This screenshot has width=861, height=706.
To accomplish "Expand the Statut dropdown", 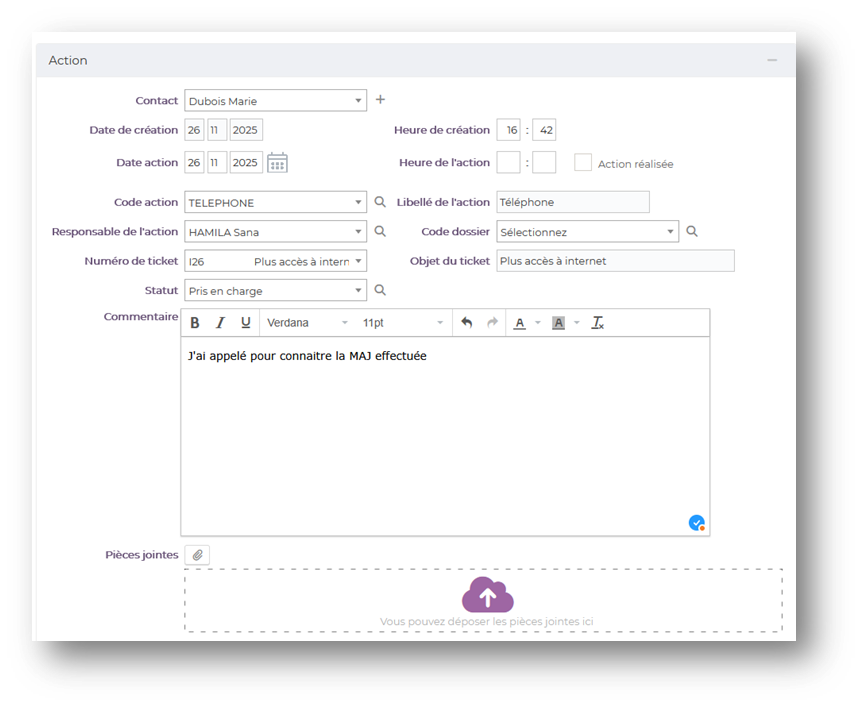I will point(275,291).
